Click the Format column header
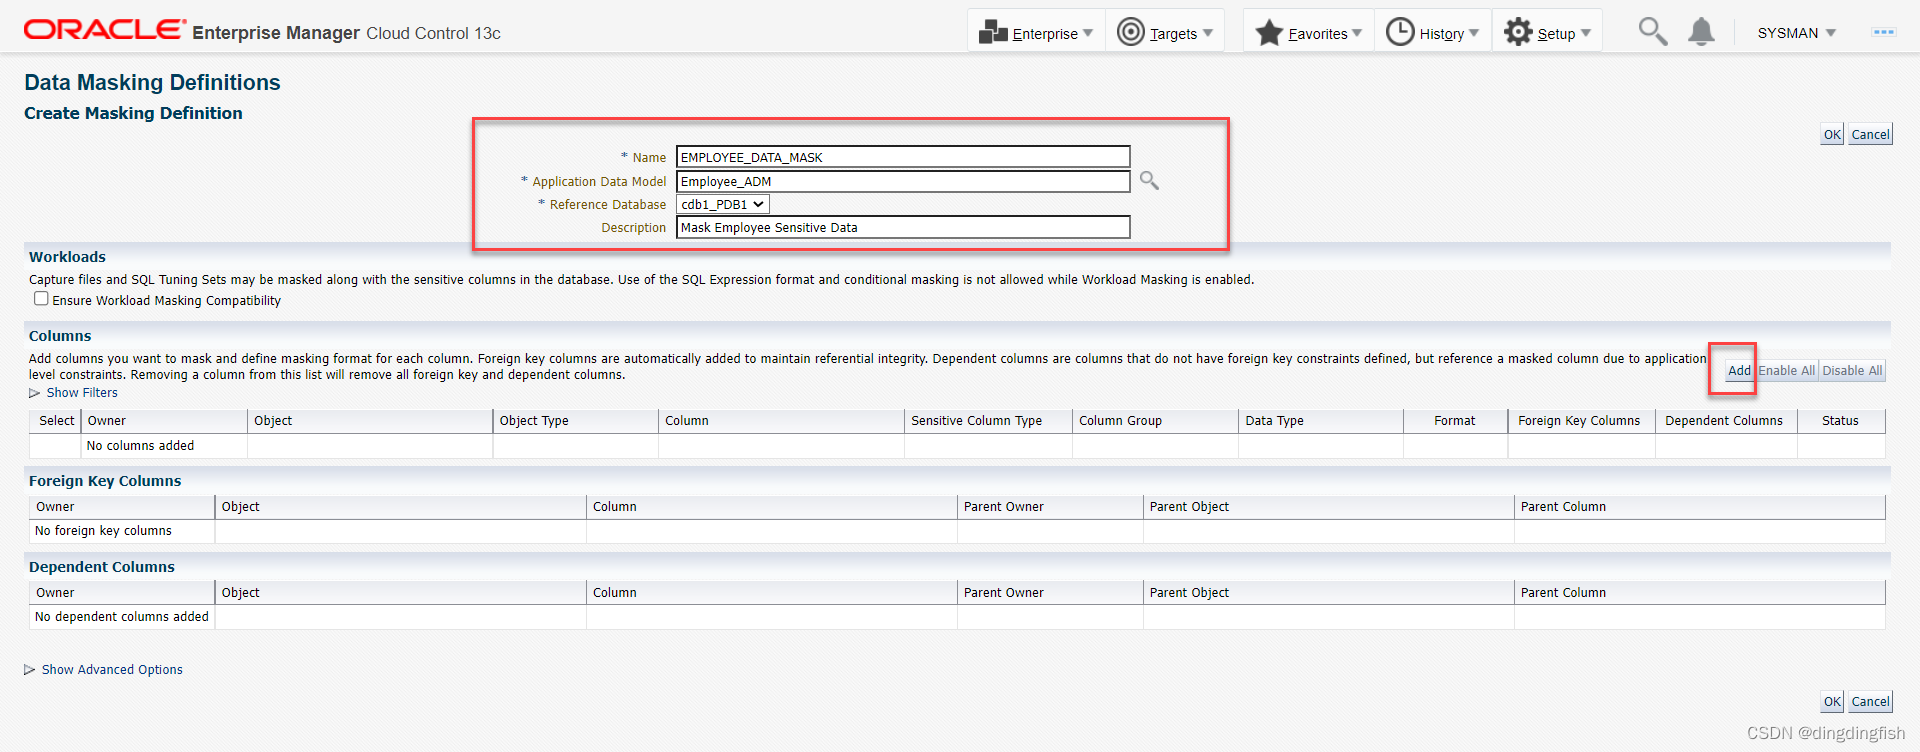Viewport: 1920px width, 752px height. (x=1454, y=421)
